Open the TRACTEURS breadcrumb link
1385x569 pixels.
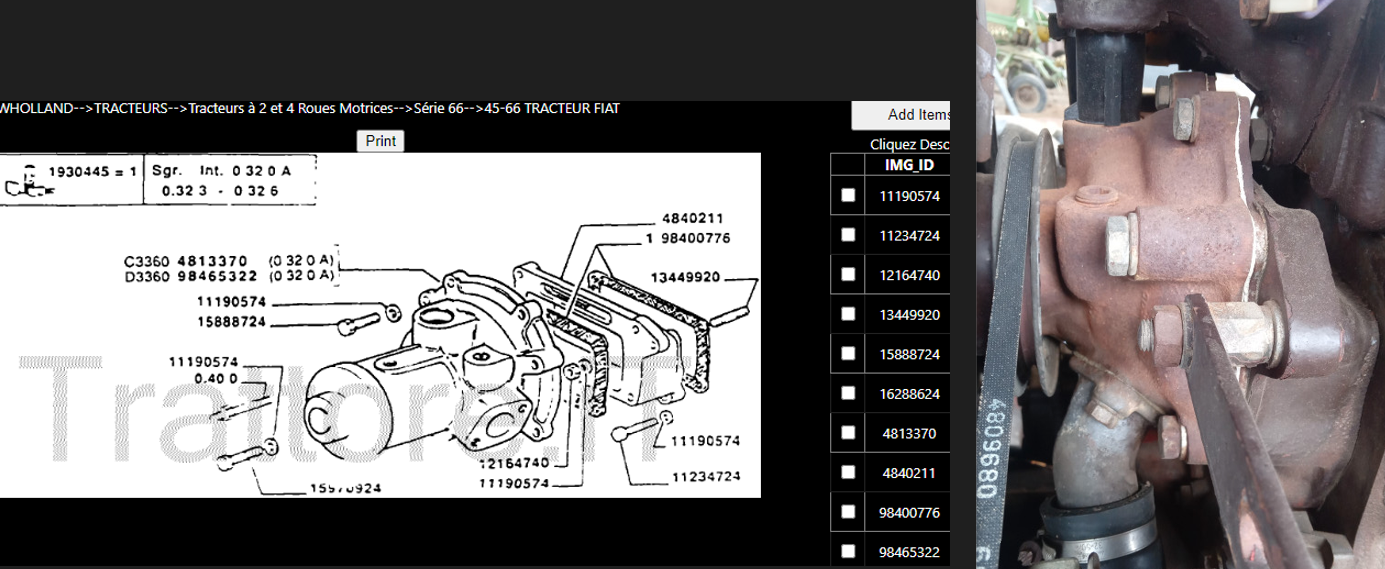(x=130, y=108)
